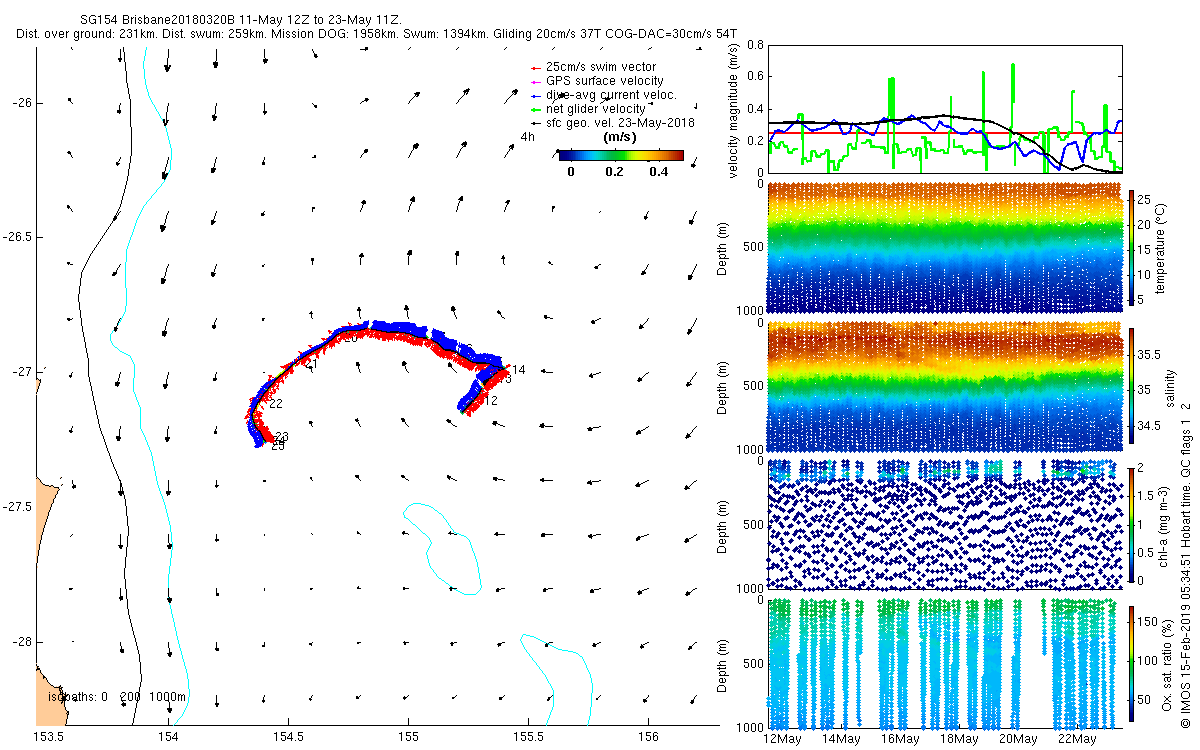
Task: Click the chl-a depth section panel
Action: 945,524
